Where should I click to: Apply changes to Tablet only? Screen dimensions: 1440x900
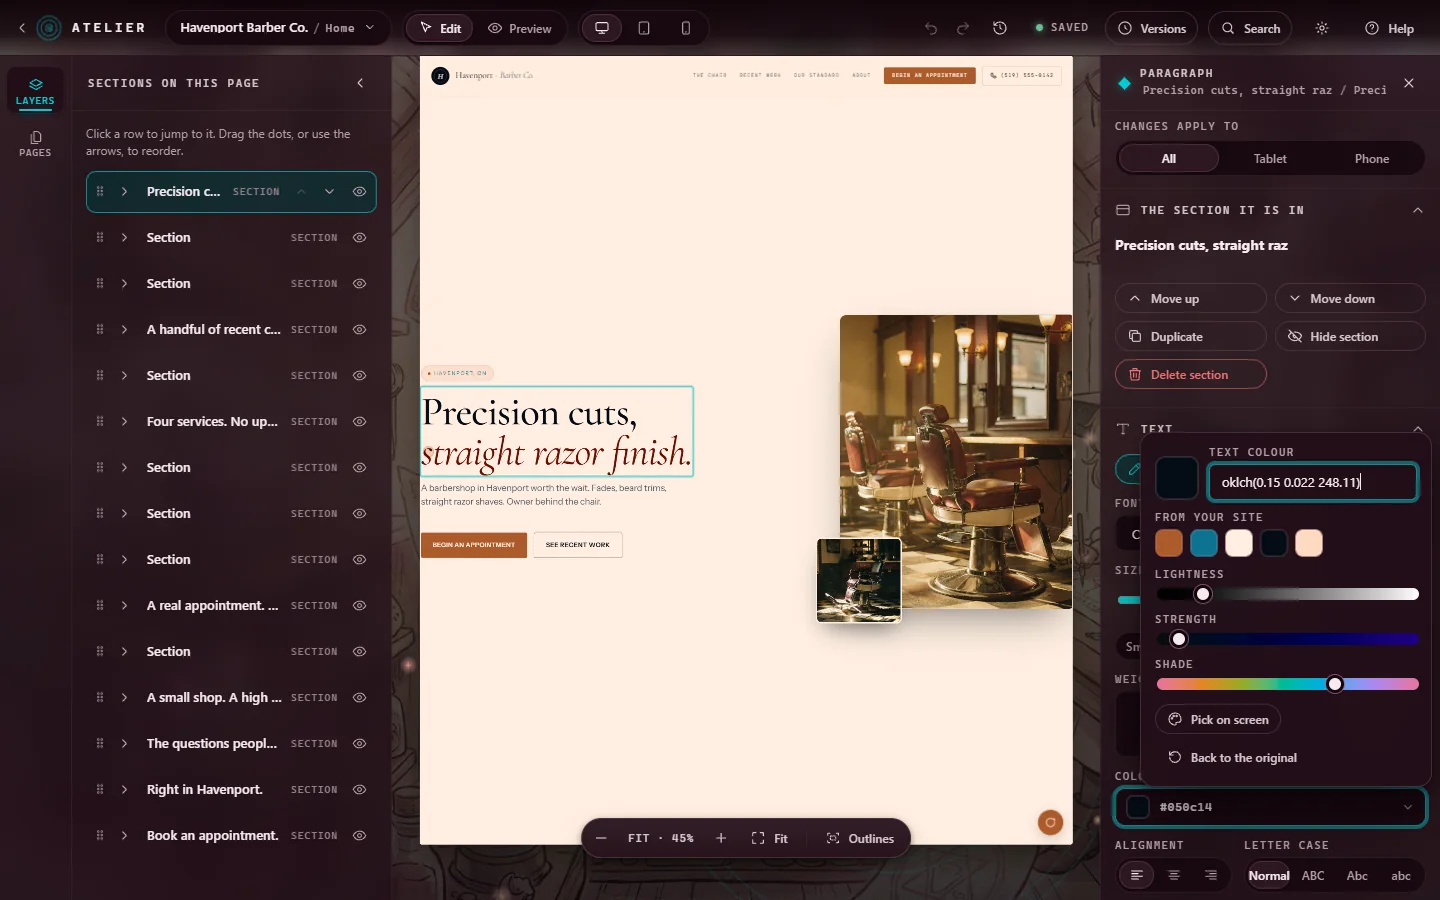[1270, 159]
